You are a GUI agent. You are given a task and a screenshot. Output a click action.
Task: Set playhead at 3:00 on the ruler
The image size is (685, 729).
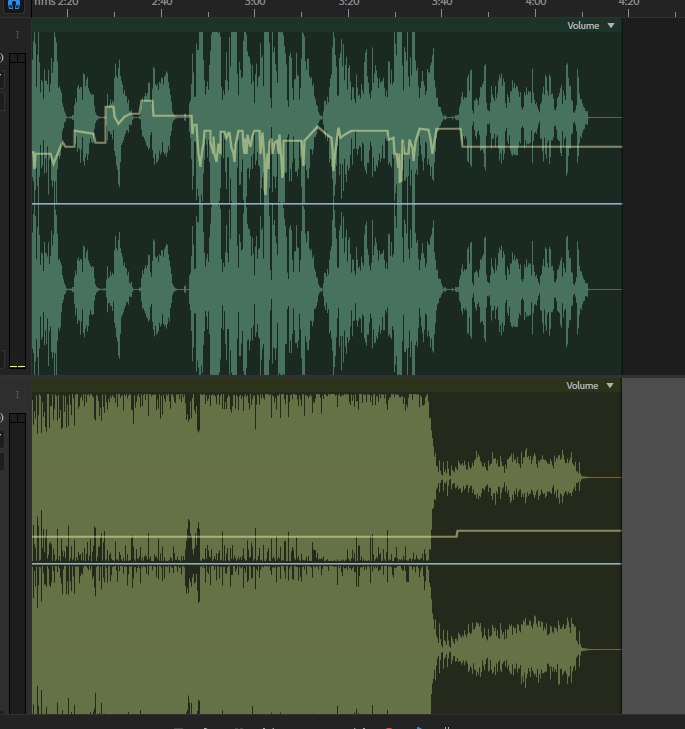pos(255,4)
